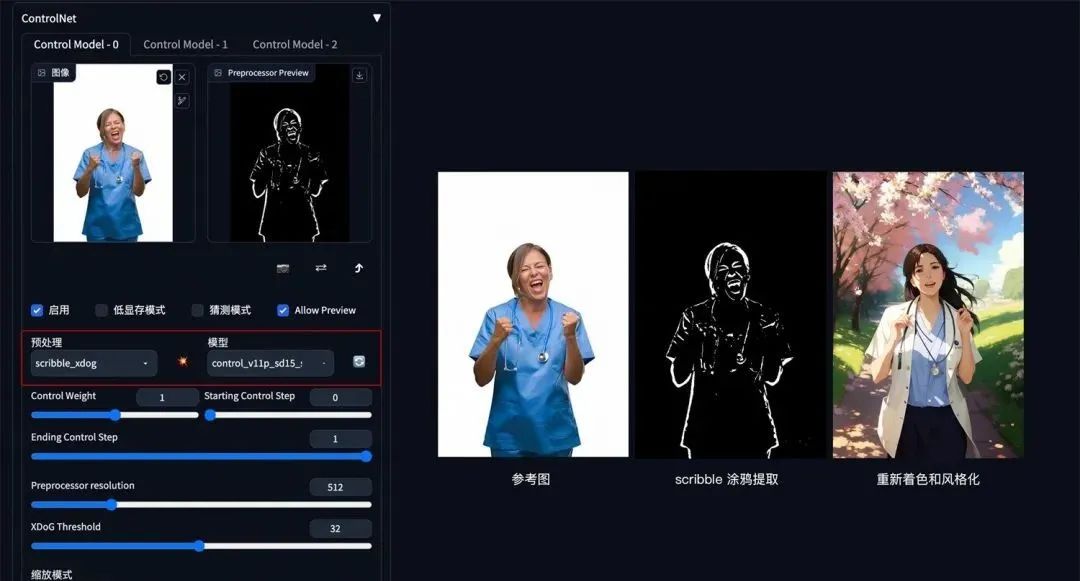Collapse the ControlNet panel arrow
Screen dimensions: 1080x581
[x=377, y=18]
